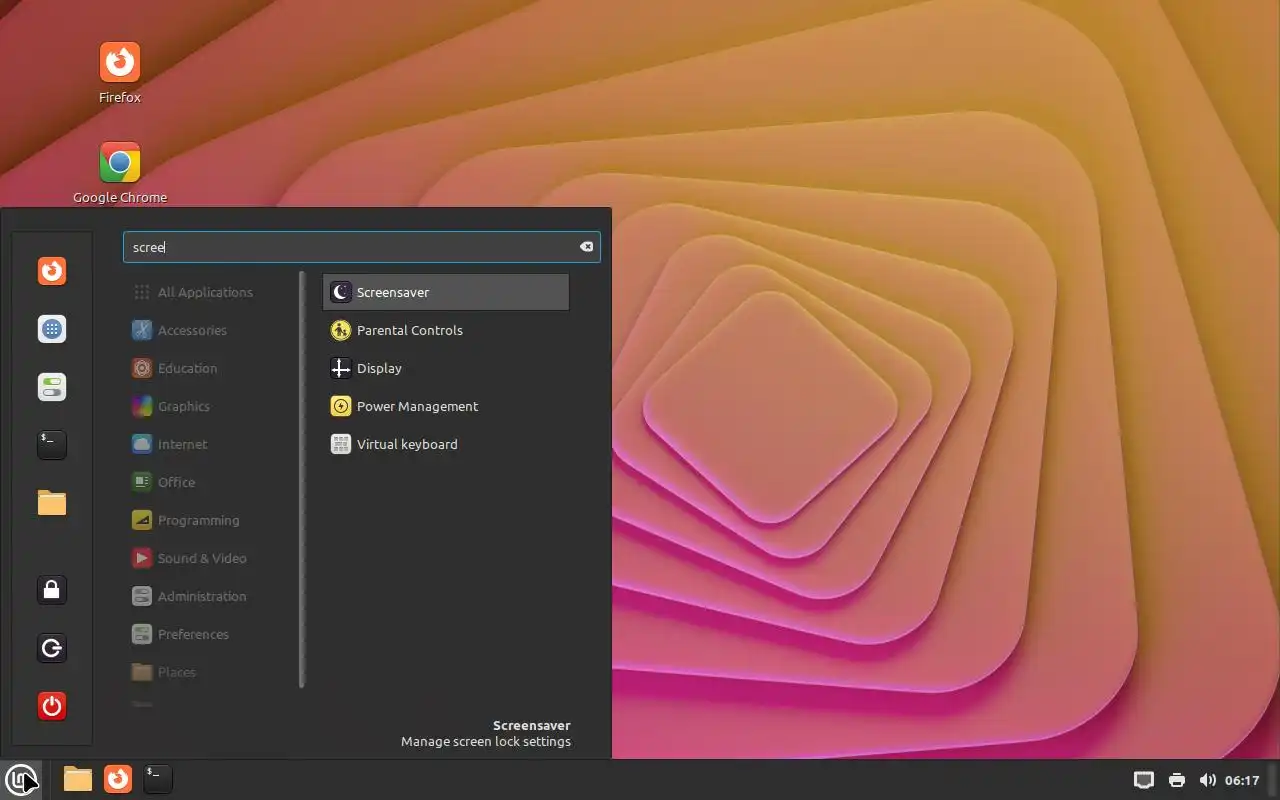Open Virtual keyboard from search results
Image resolution: width=1280 pixels, height=800 pixels.
446,444
